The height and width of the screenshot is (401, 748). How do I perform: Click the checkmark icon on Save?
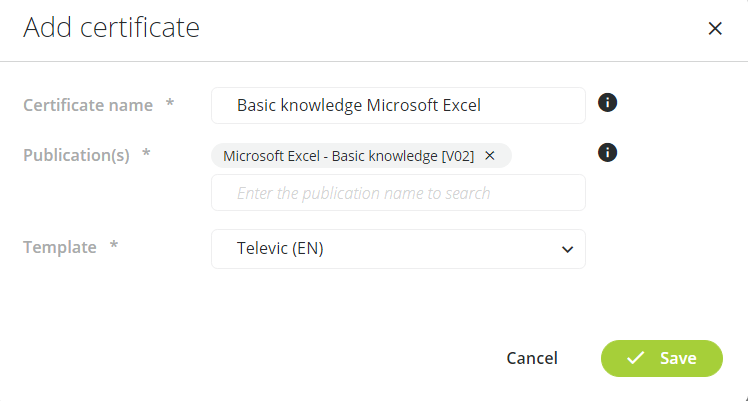pyautogui.click(x=635, y=358)
